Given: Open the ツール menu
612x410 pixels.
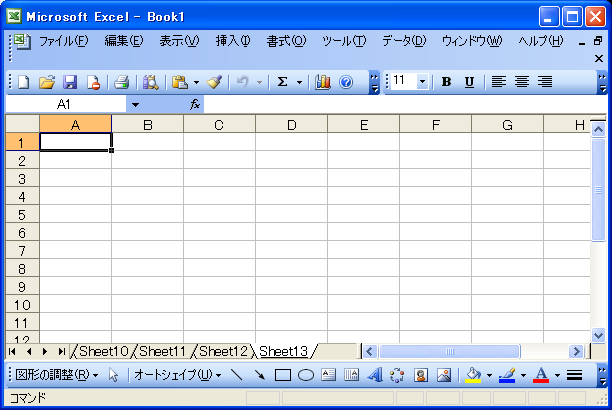Looking at the screenshot, I should (x=344, y=41).
